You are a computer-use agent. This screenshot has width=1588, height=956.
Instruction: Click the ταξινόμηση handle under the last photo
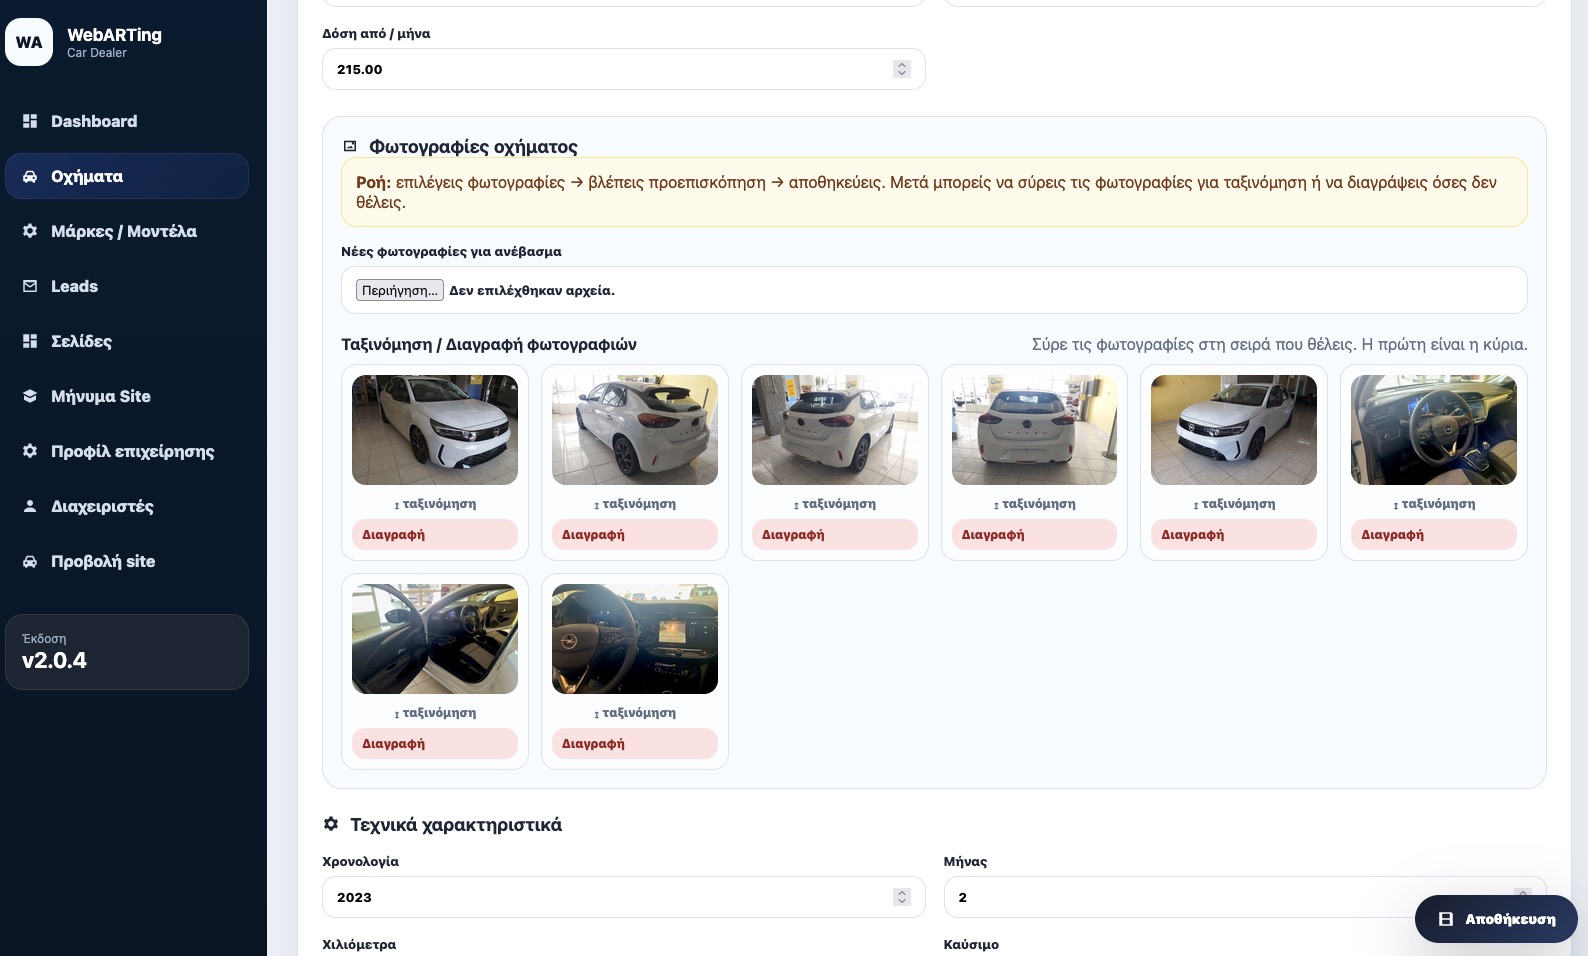[635, 713]
